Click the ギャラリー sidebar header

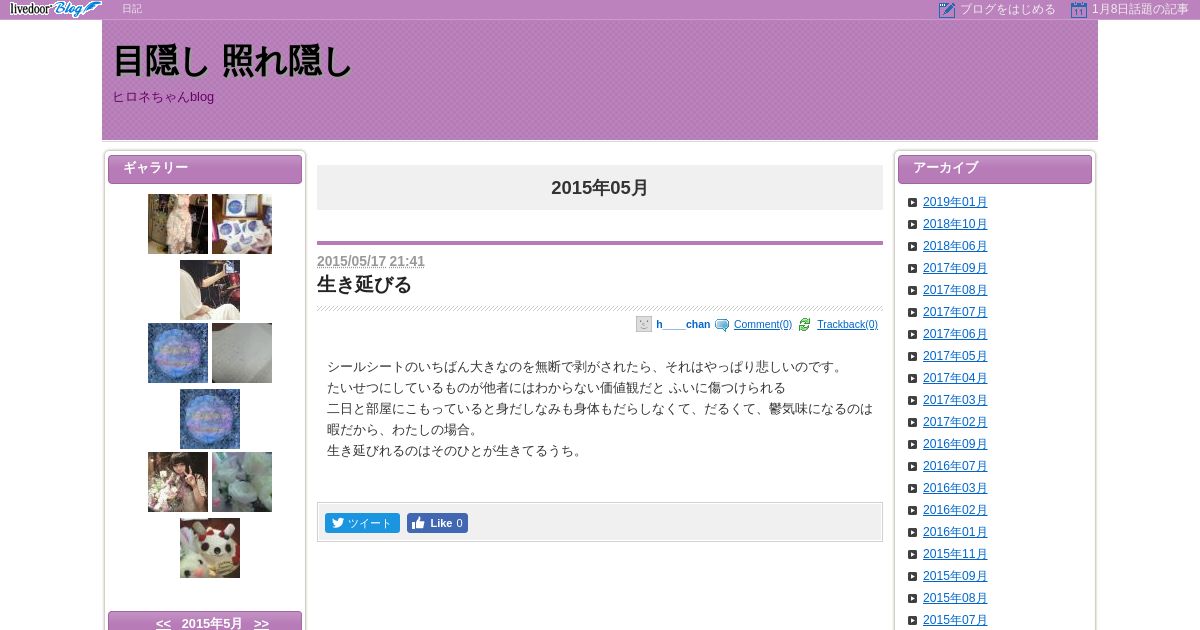click(205, 169)
